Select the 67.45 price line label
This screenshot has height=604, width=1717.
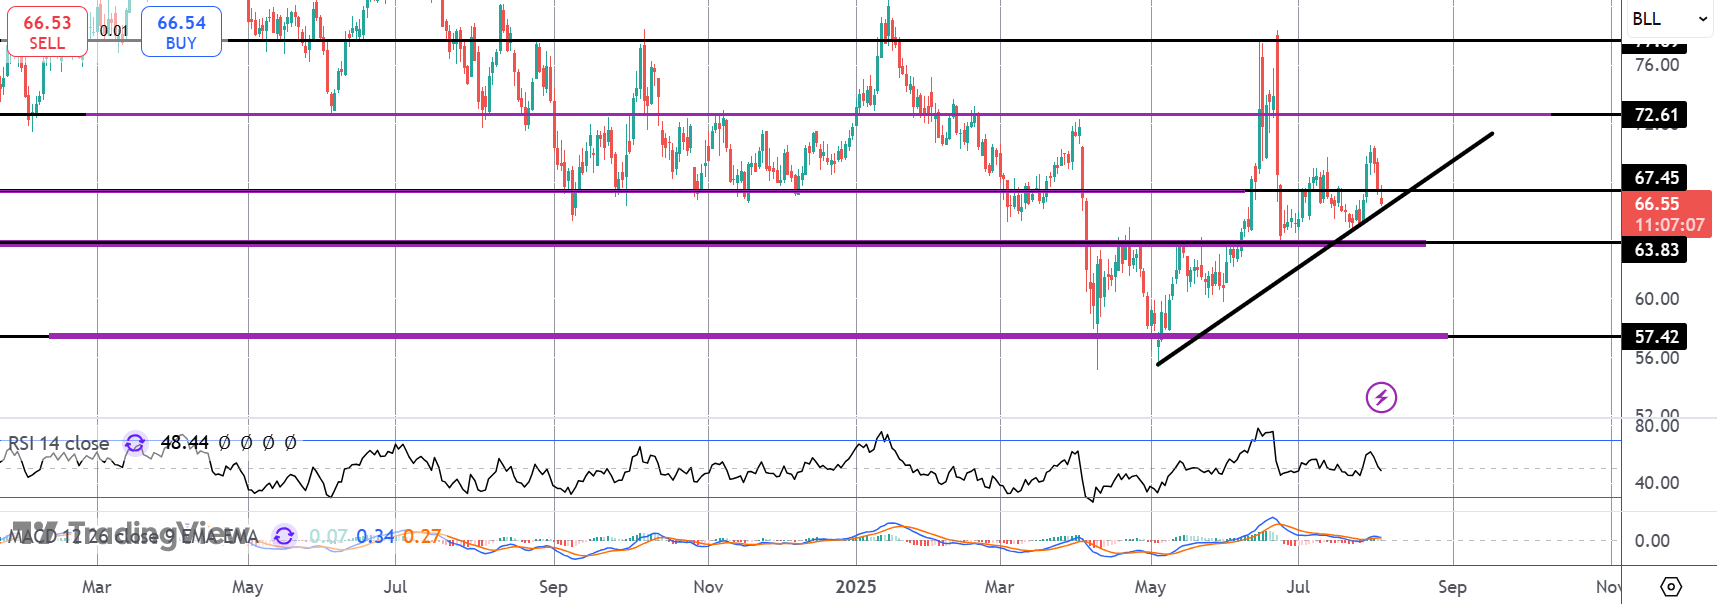(1655, 178)
